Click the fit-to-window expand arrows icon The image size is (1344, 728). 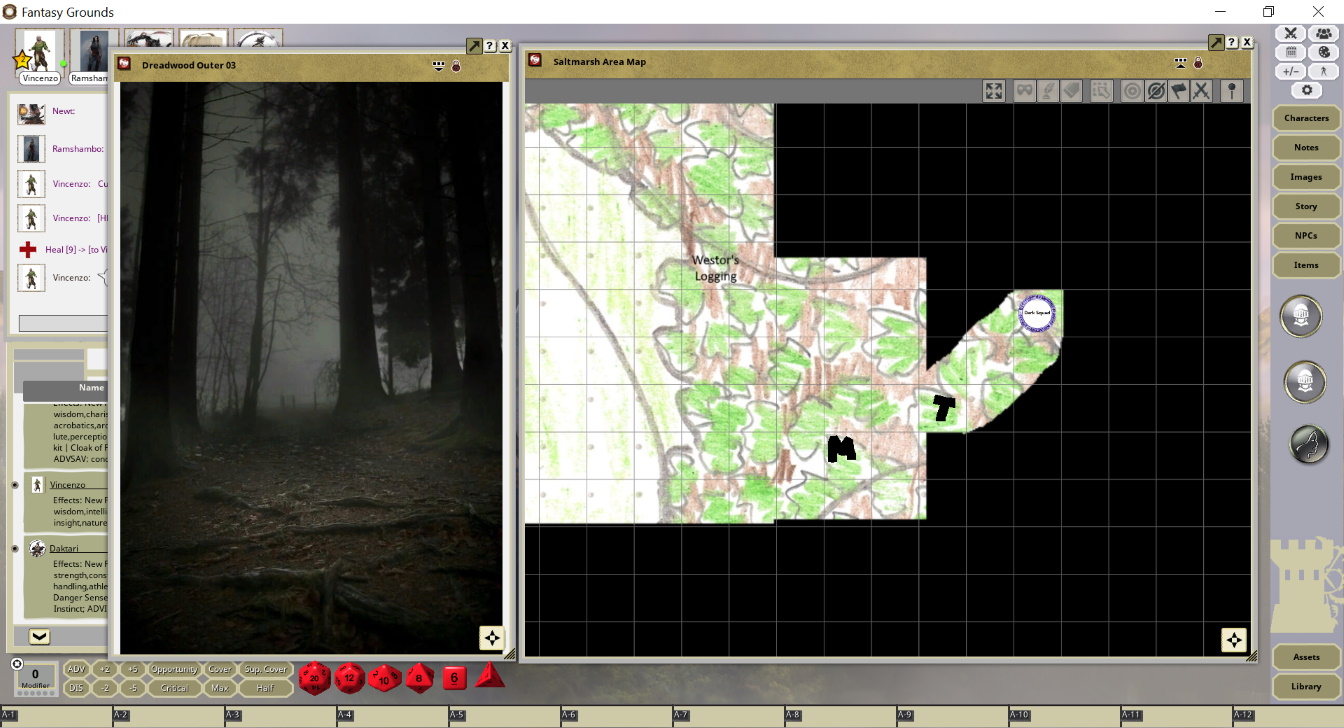click(x=993, y=91)
